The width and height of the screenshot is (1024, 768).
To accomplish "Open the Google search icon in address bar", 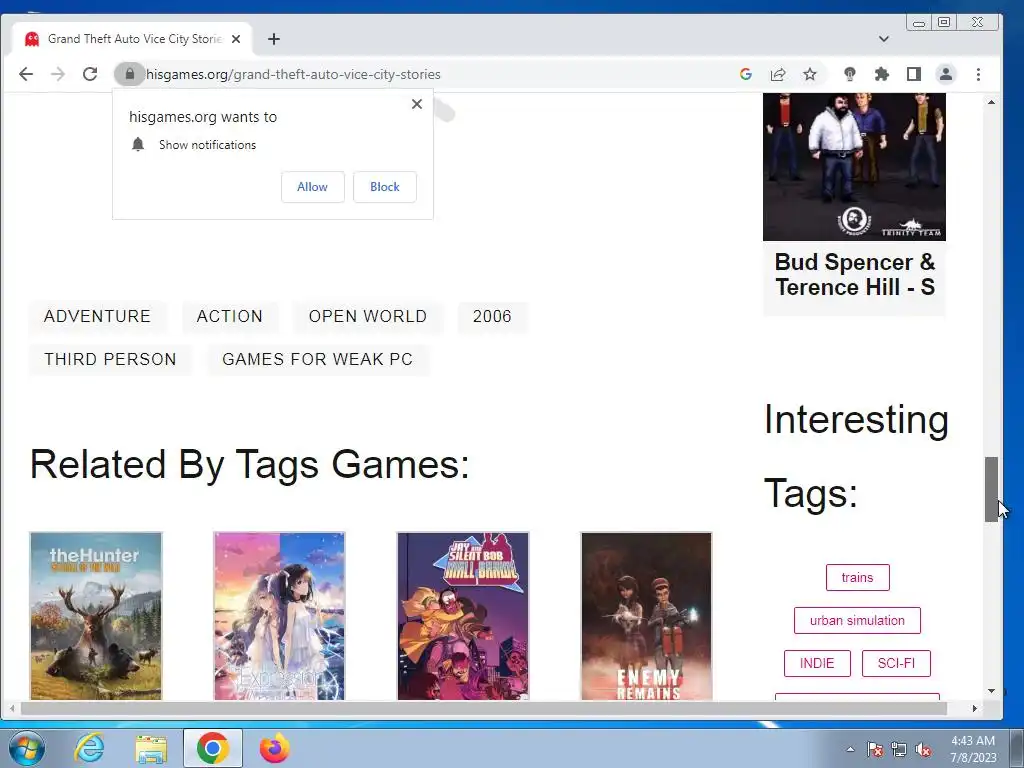I will tap(746, 74).
